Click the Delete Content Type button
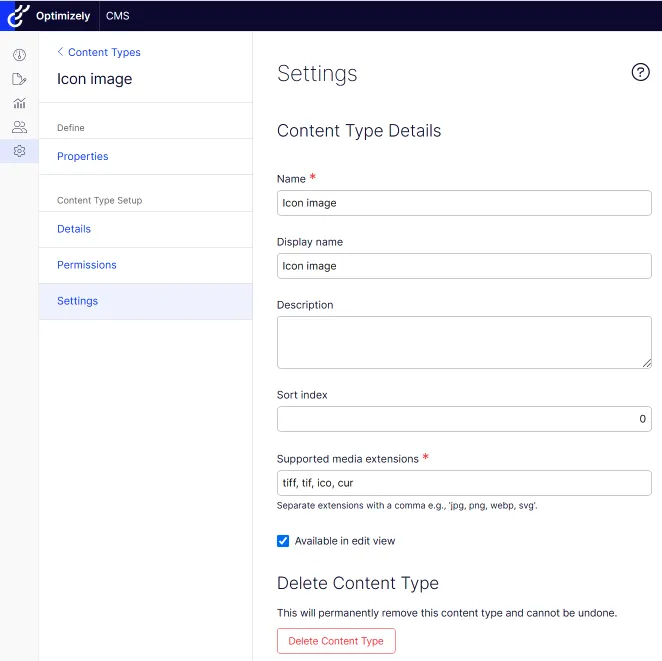662x661 pixels. [336, 641]
